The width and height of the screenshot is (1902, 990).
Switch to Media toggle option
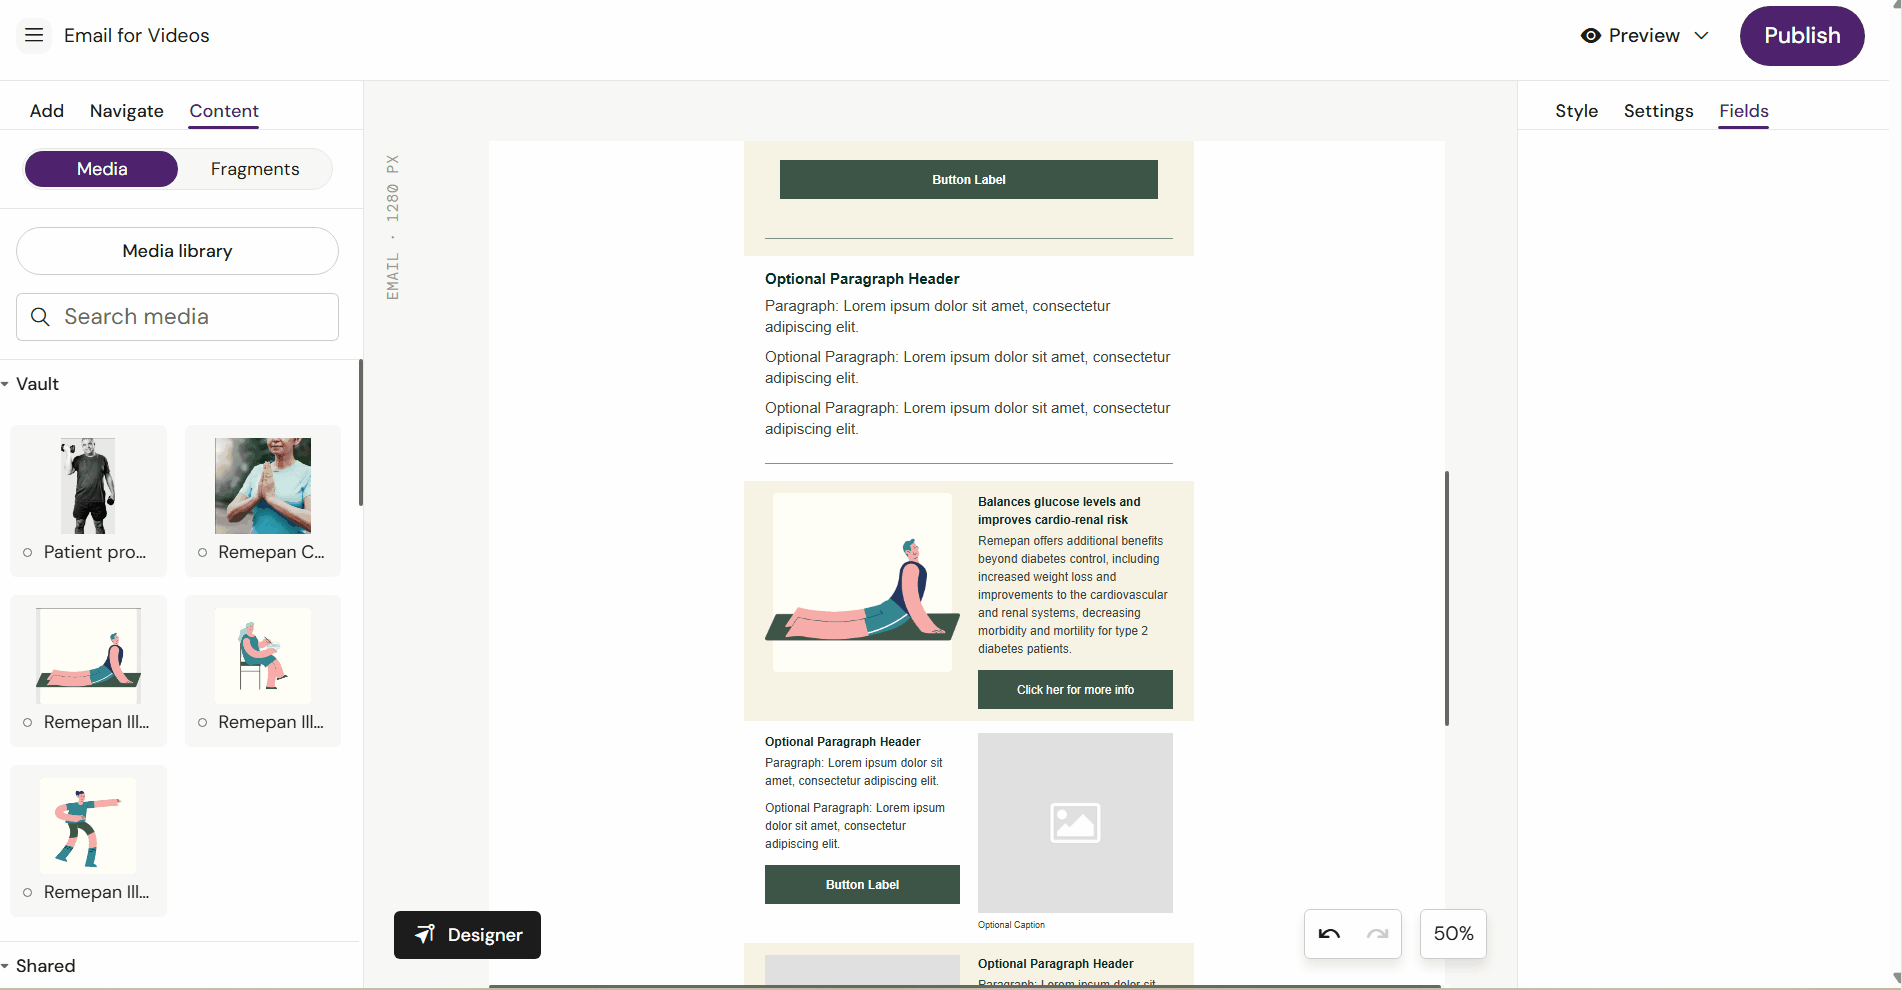102,169
